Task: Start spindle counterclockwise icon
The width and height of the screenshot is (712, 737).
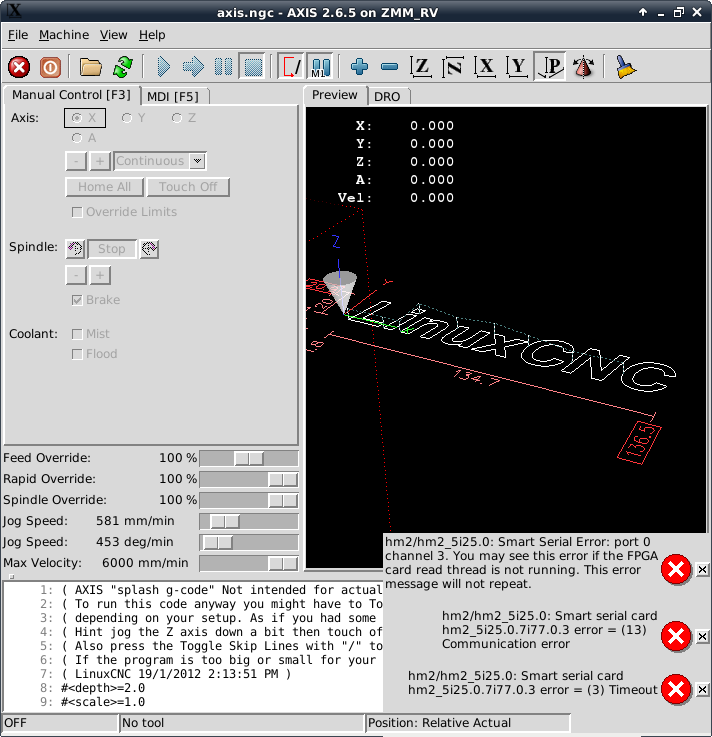Action: (x=75, y=249)
